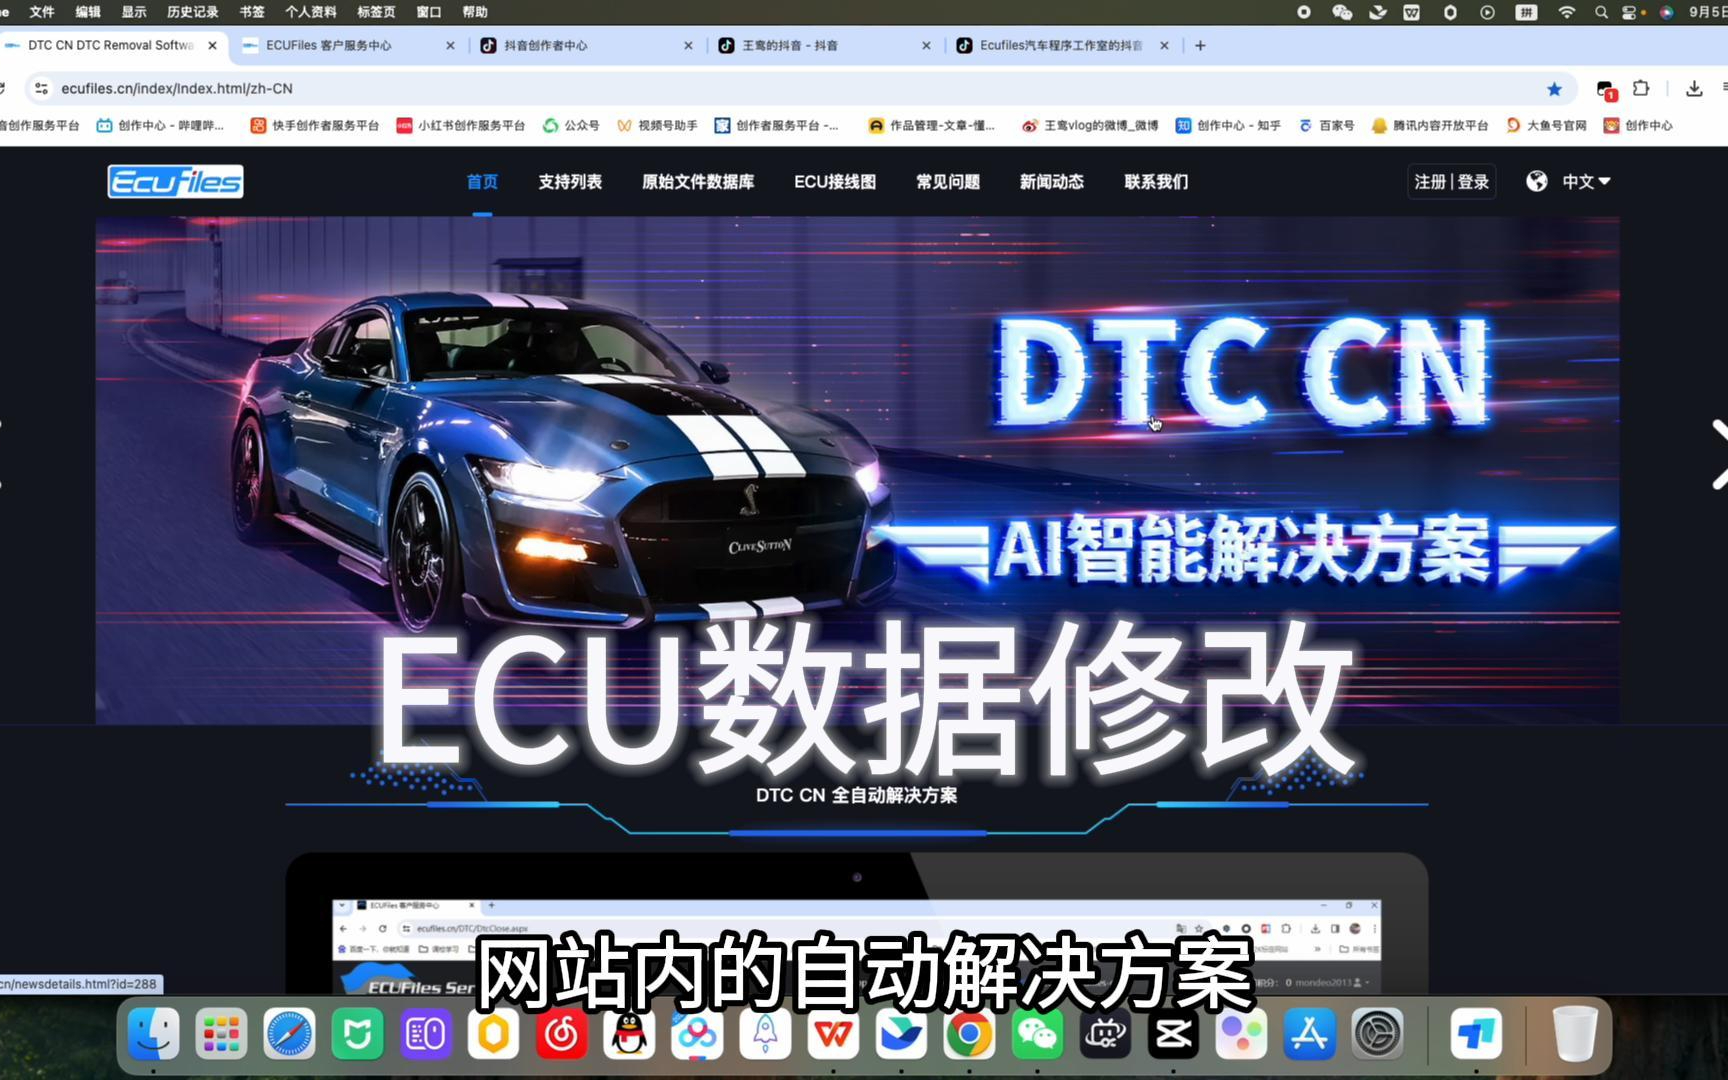Go to next banner slide with right arrow

coord(1718,454)
